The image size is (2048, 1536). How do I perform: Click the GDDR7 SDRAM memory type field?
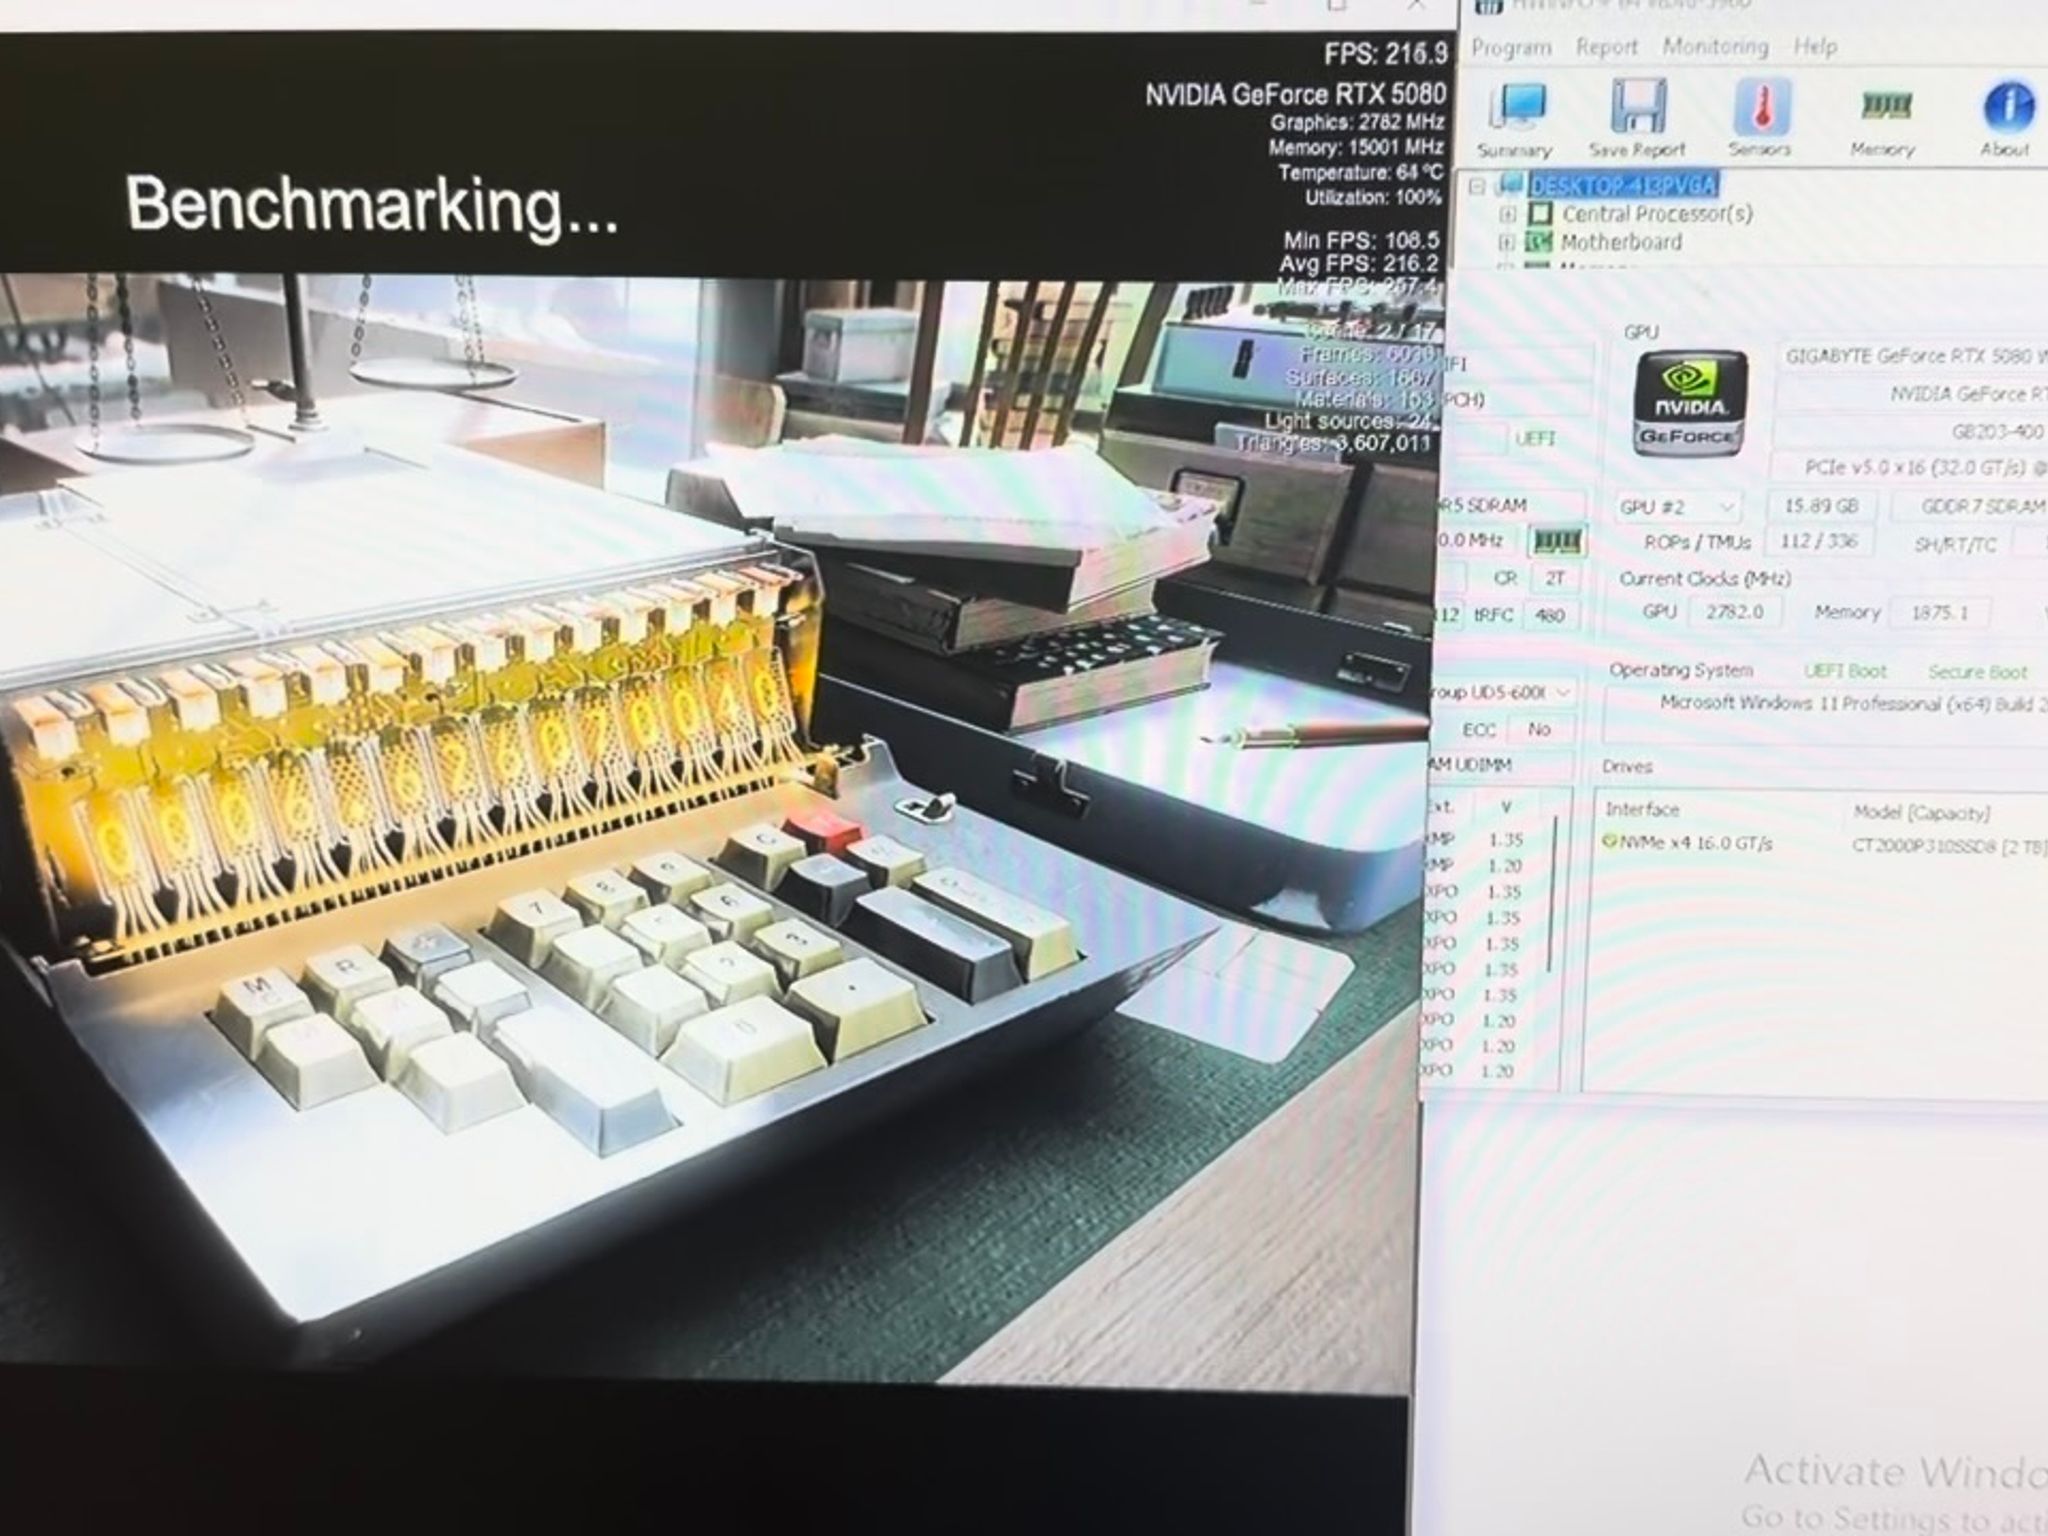click(1969, 507)
